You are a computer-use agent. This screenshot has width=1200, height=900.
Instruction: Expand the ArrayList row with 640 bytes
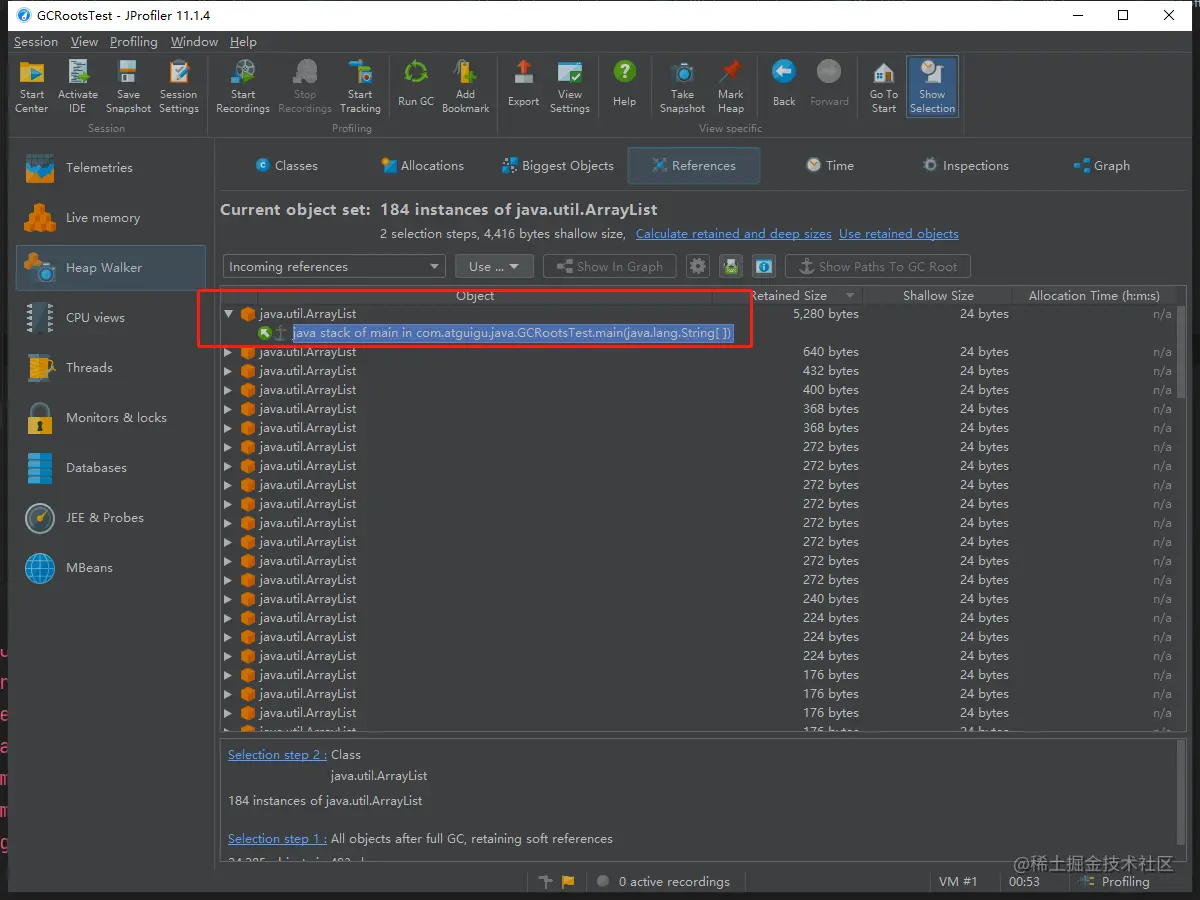[229, 352]
